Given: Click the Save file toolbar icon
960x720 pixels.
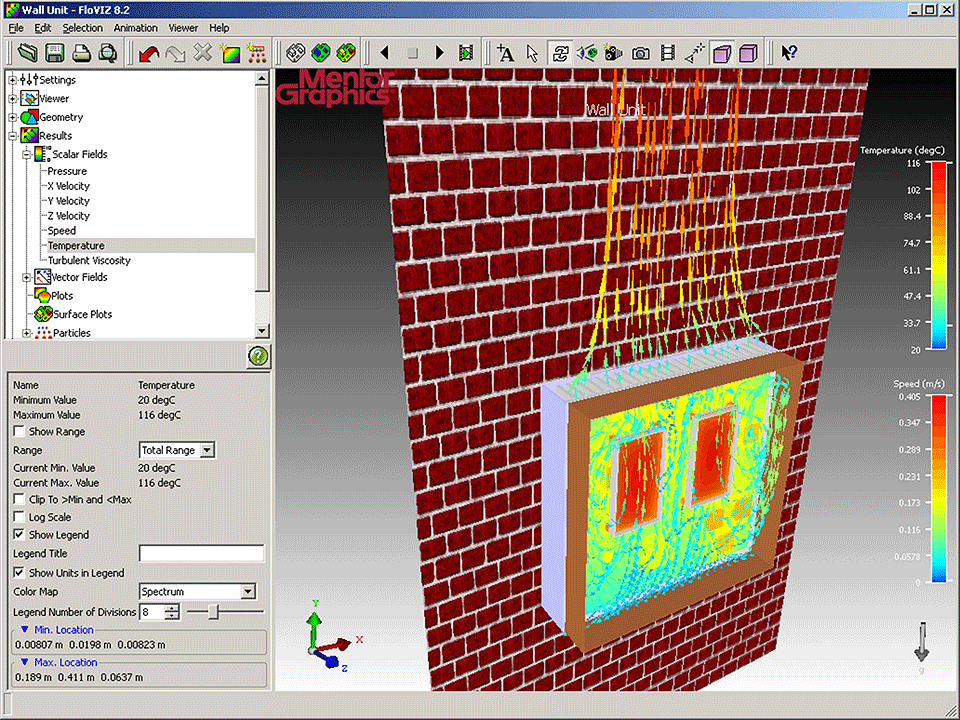Looking at the screenshot, I should point(54,53).
